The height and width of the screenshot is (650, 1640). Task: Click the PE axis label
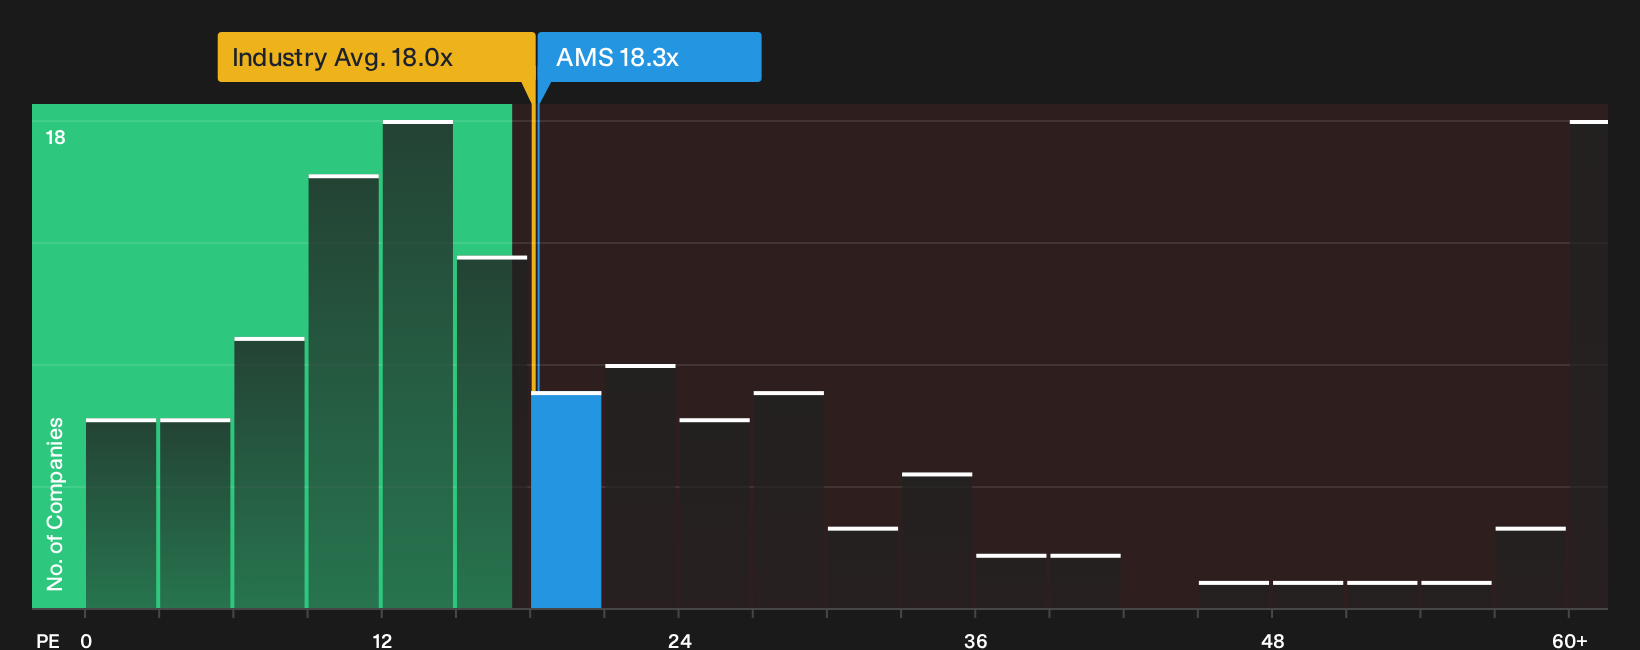[48, 640]
